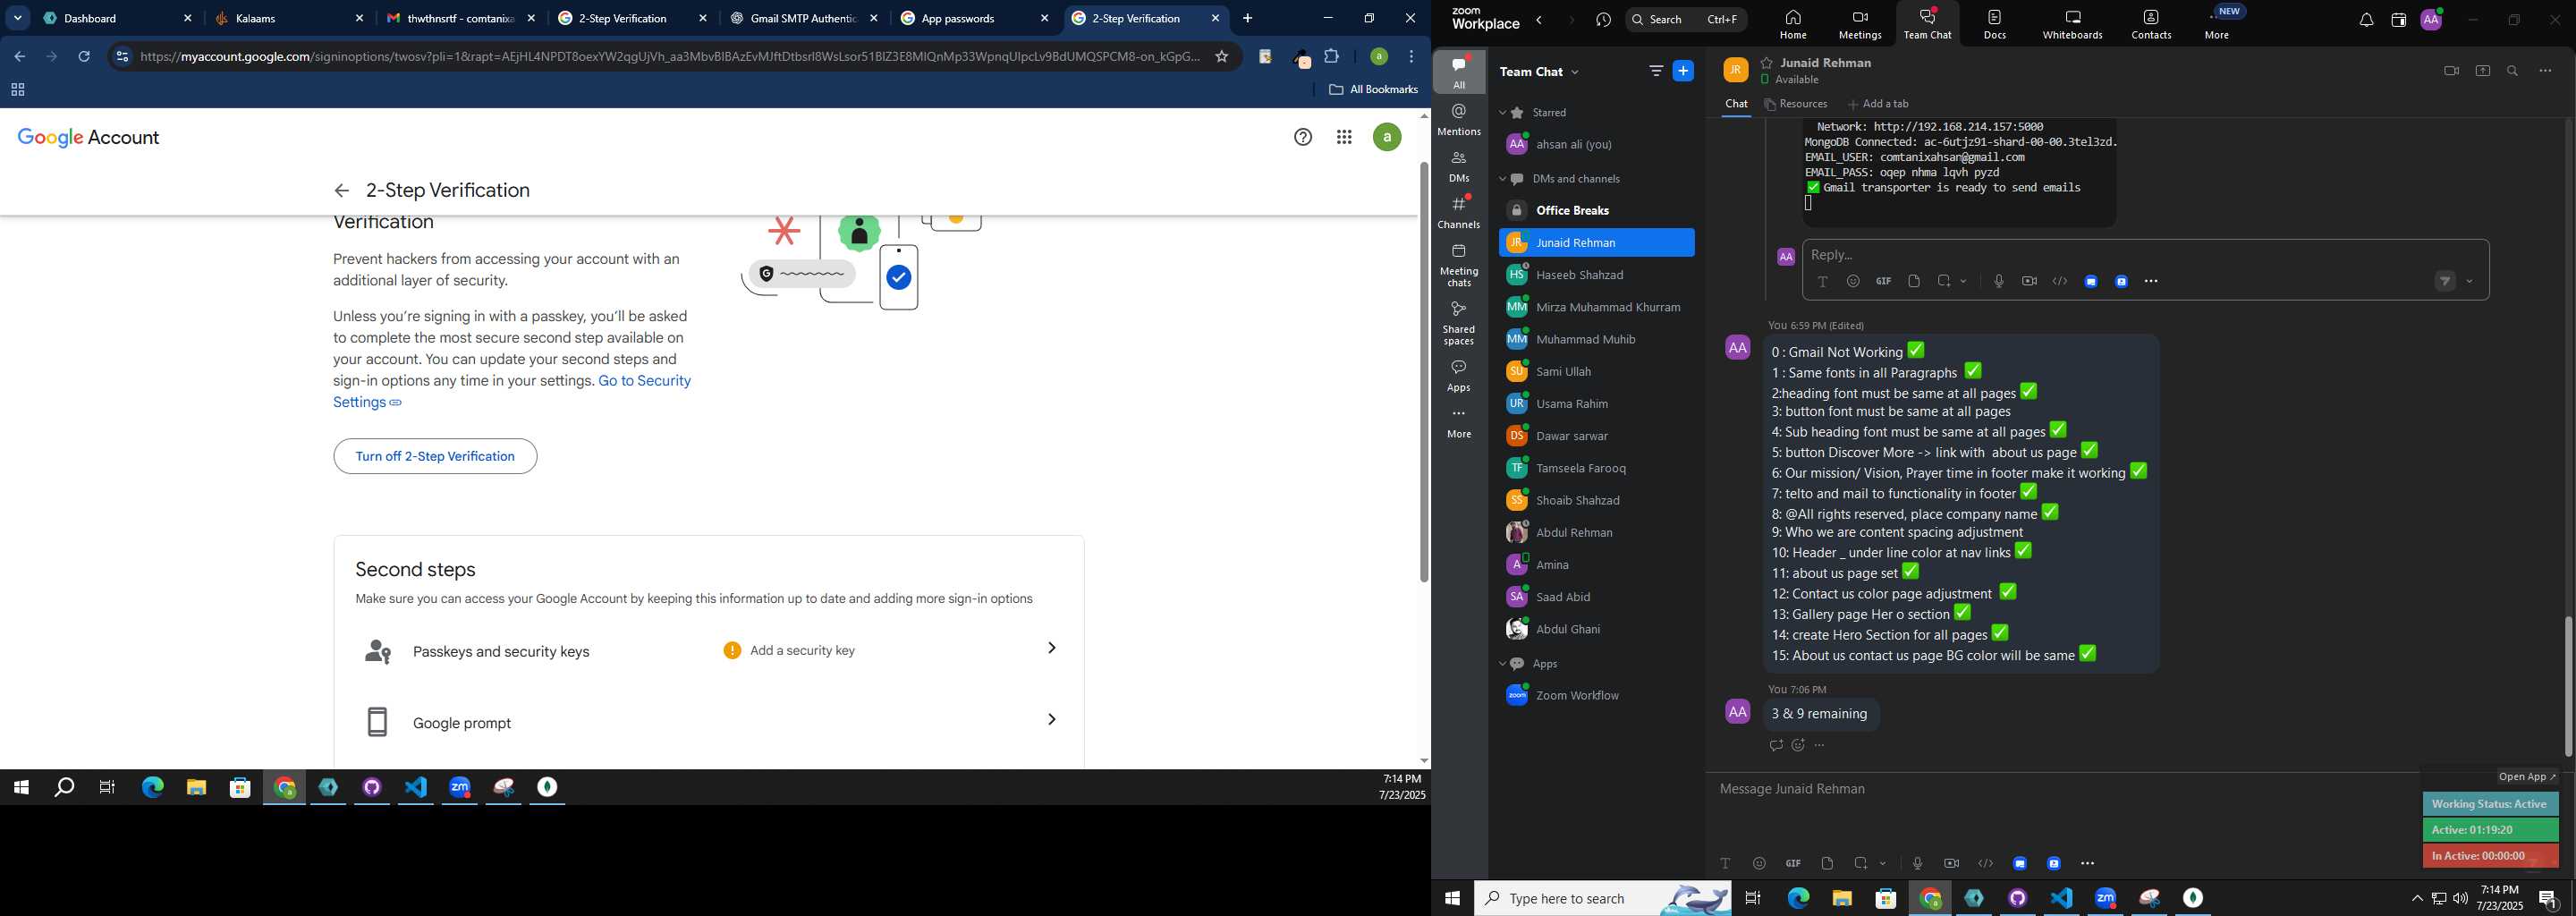Screen dimensions: 2576x916
Task: Open send options dropdown in reply box
Action: click(x=2470, y=282)
